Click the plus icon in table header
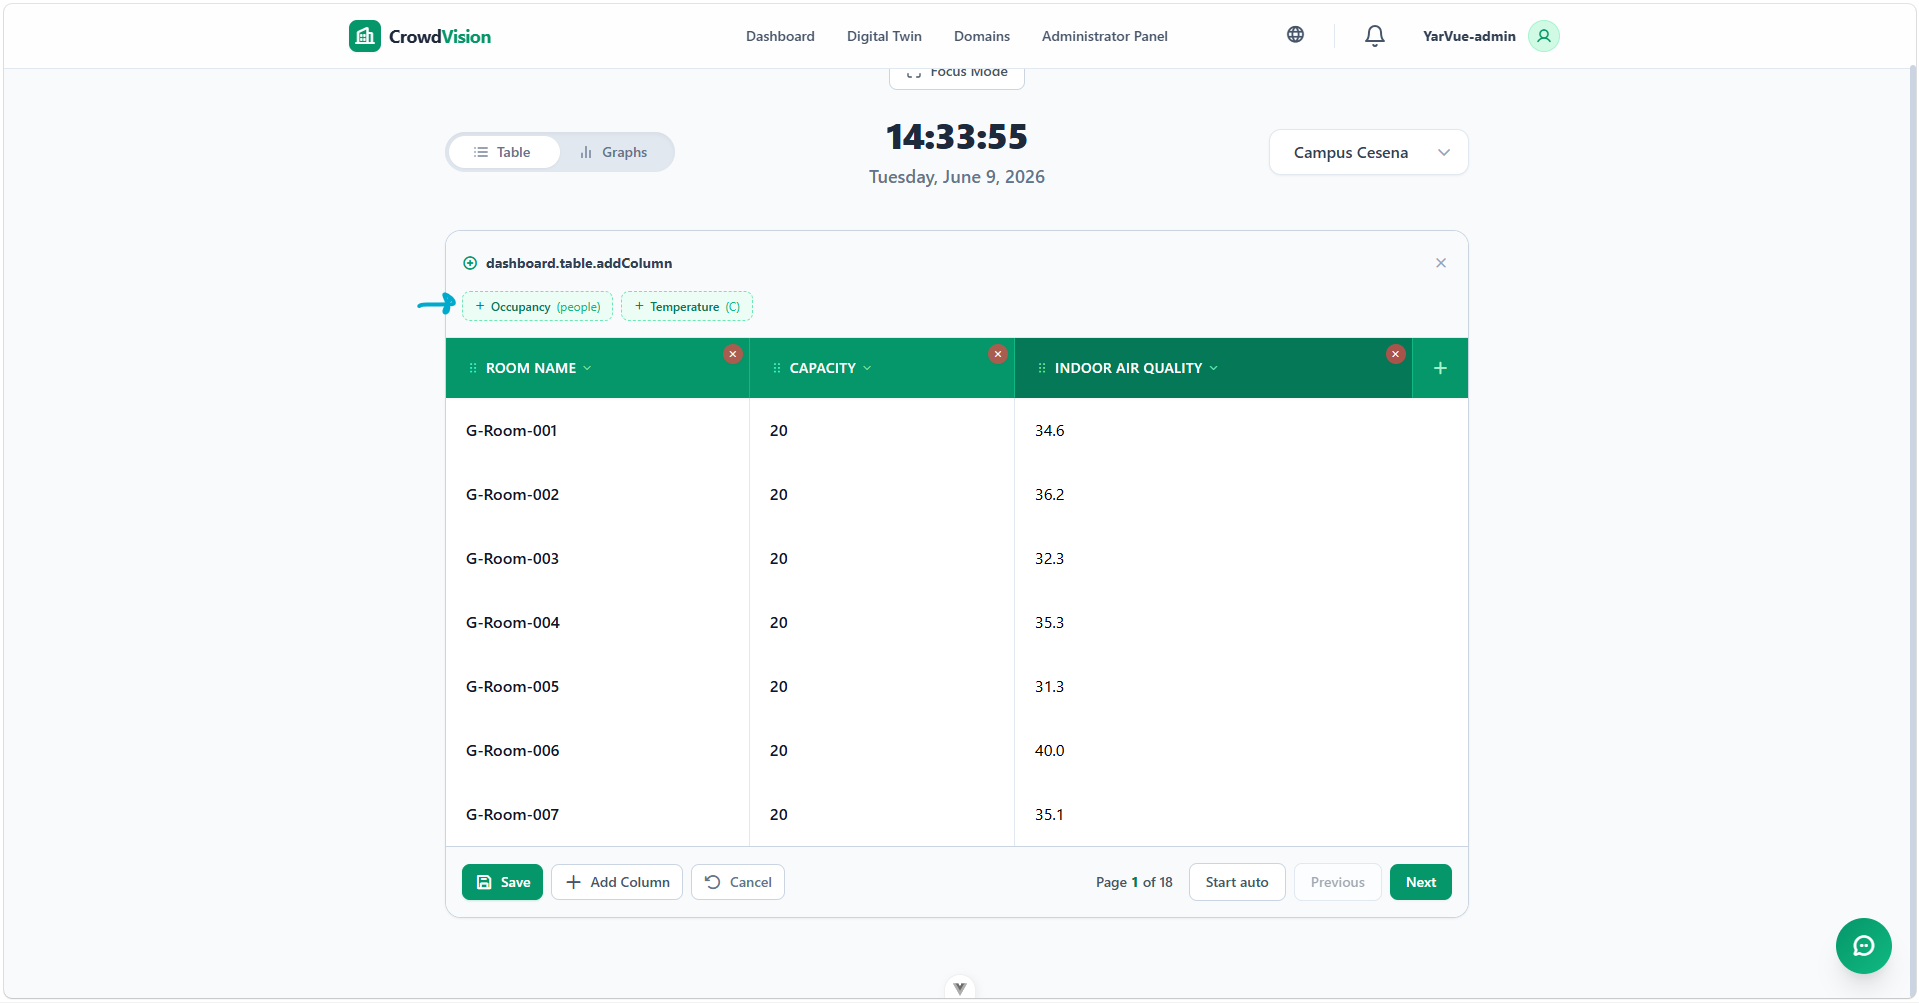The height and width of the screenshot is (1003, 1919). (x=1440, y=368)
